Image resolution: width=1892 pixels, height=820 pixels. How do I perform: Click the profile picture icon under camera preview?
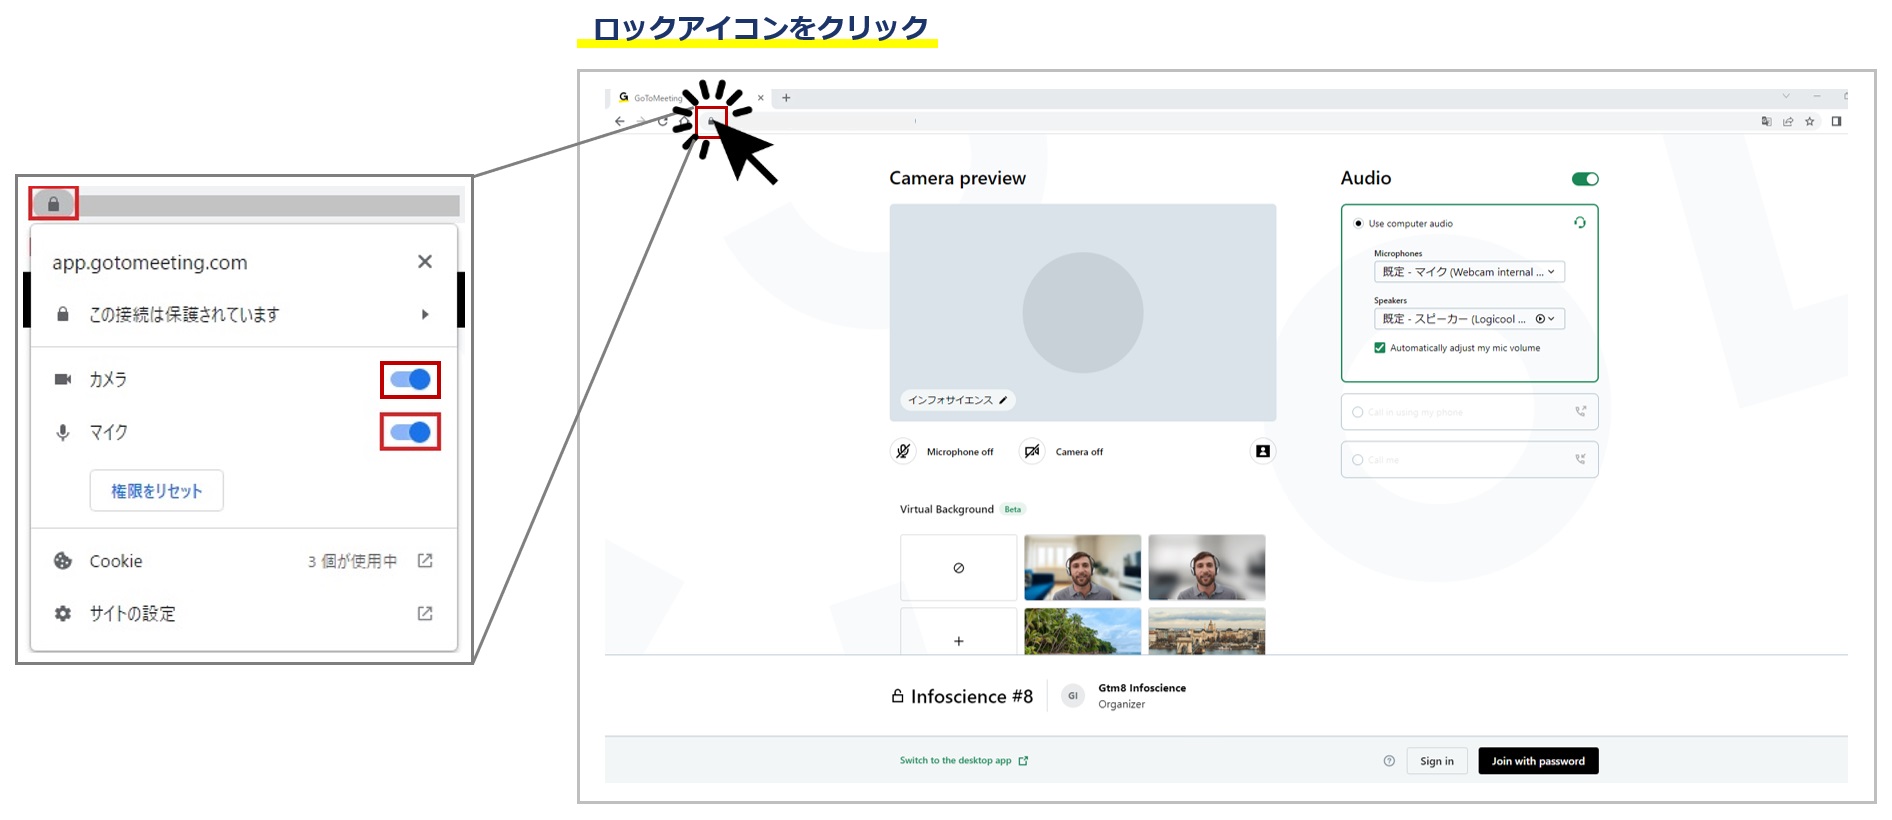point(1263,451)
